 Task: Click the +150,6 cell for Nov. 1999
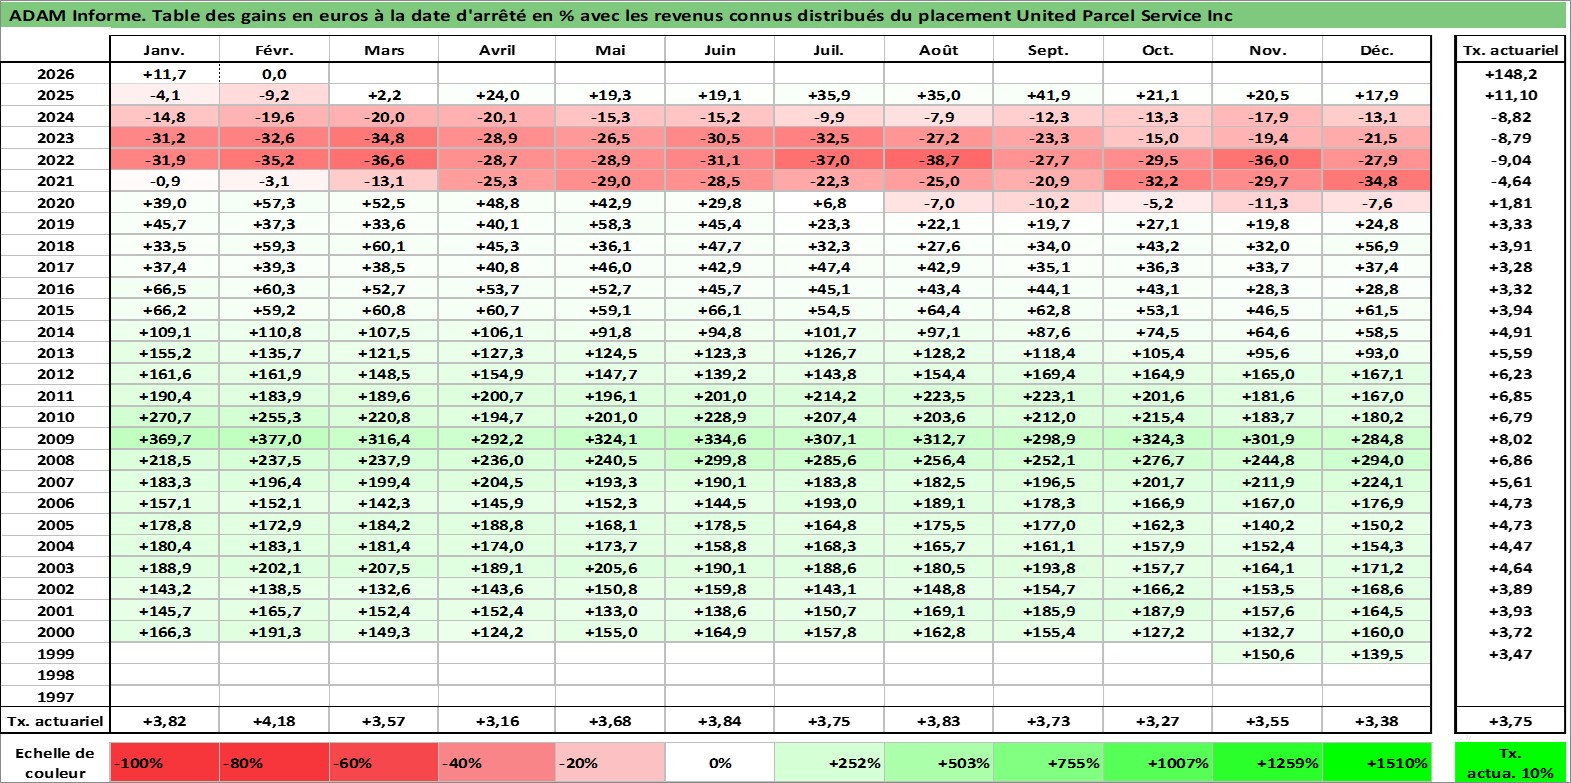pos(1267,654)
